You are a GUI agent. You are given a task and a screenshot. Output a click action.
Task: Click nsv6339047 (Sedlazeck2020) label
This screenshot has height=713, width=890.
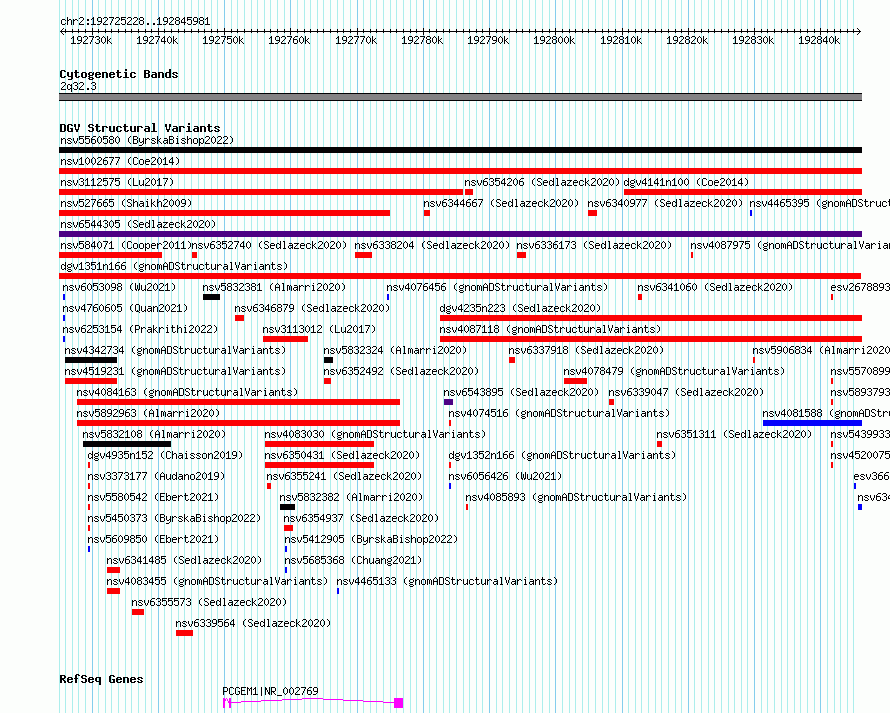click(x=686, y=392)
